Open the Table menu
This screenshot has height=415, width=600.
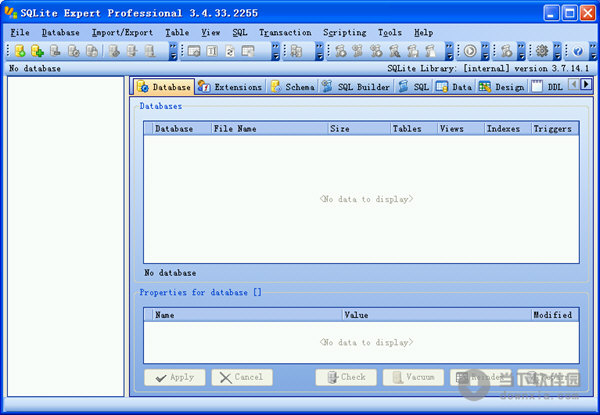177,33
